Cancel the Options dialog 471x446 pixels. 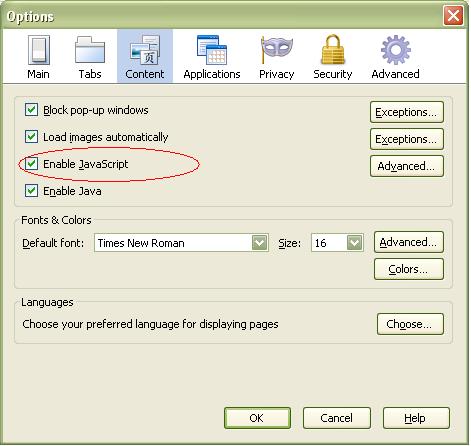click(337, 418)
